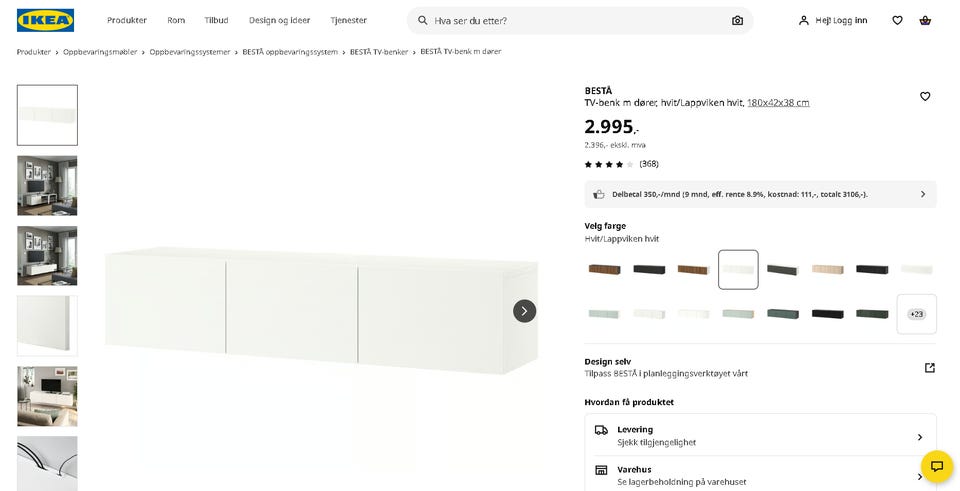This screenshot has height=491, width=960.
Task: Open the Produkter menu
Action: pyautogui.click(x=127, y=20)
